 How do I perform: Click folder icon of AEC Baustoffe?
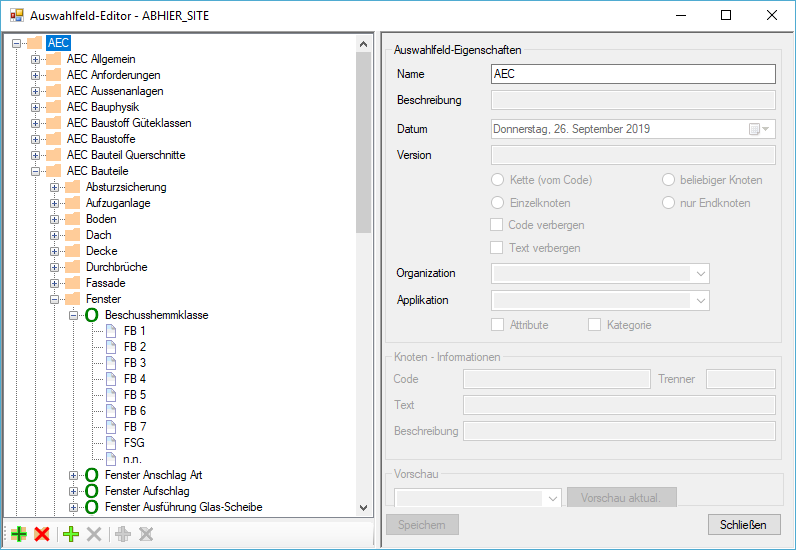tap(53, 139)
